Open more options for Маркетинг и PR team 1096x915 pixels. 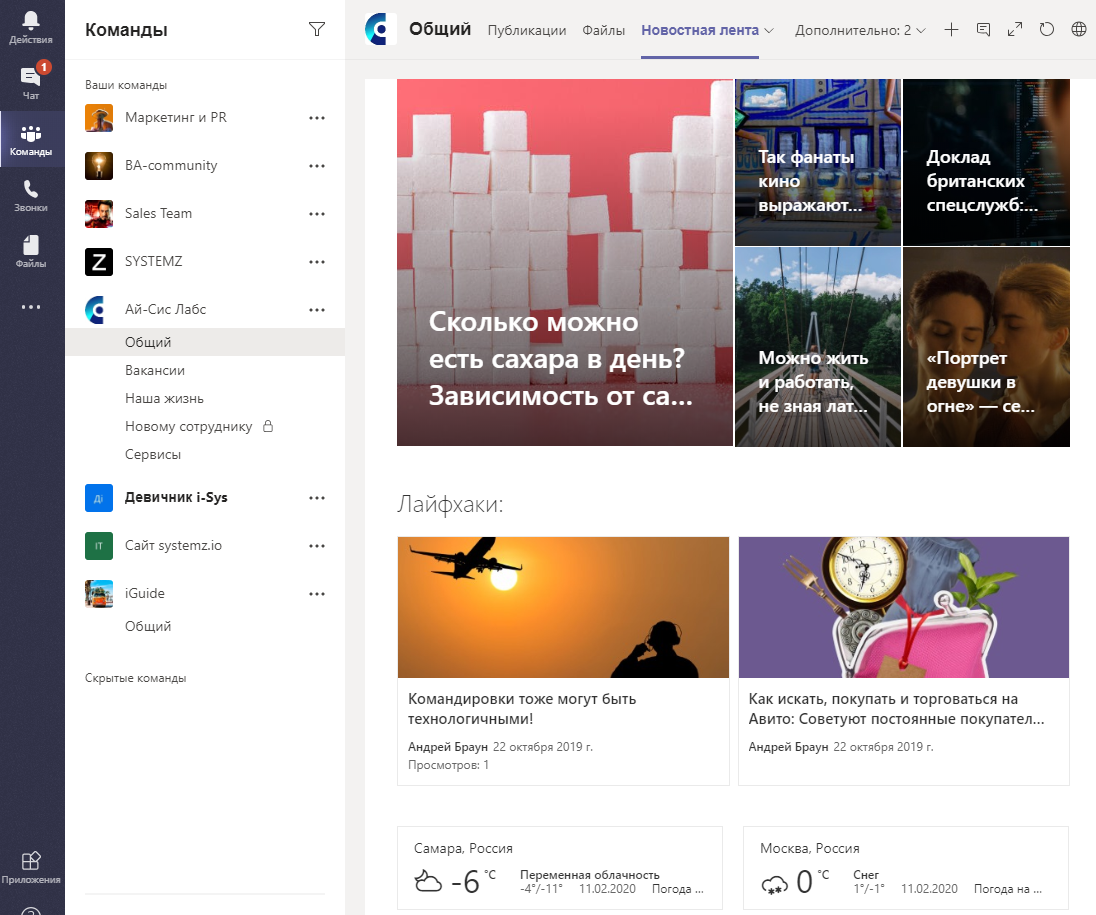click(316, 117)
